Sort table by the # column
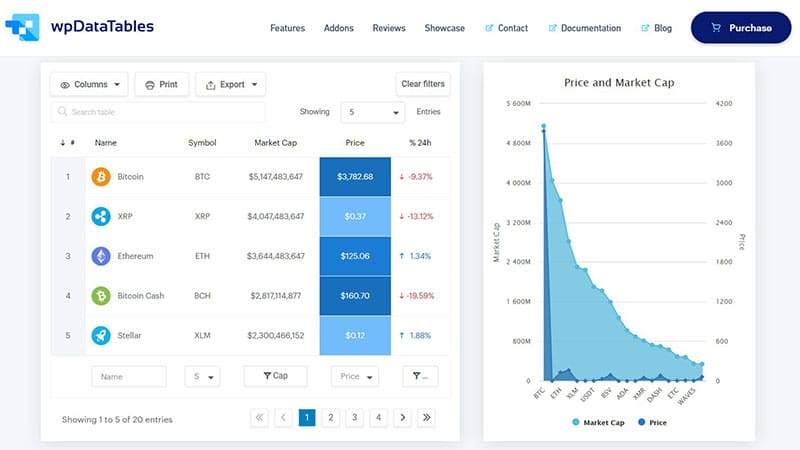This screenshot has width=800, height=450. (x=67, y=143)
